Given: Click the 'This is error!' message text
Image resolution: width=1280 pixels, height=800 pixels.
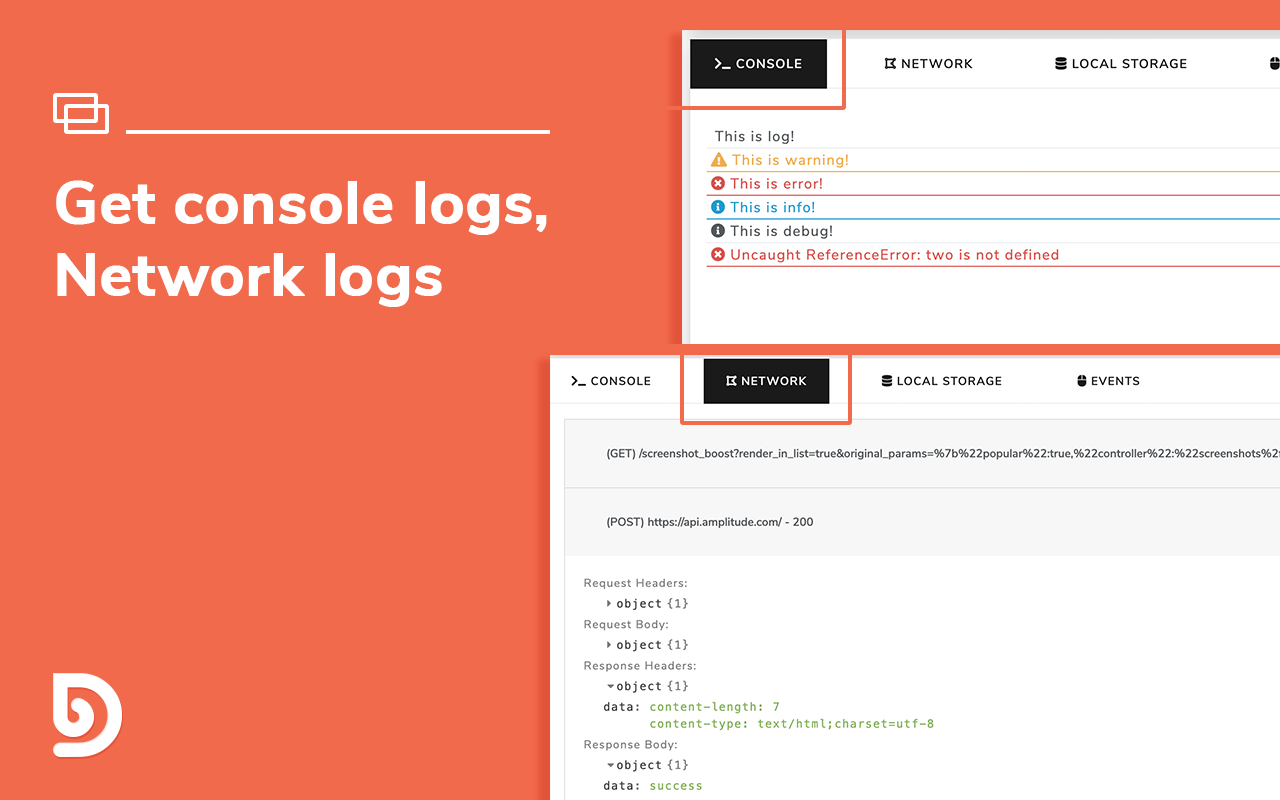Looking at the screenshot, I should pyautogui.click(x=777, y=184).
